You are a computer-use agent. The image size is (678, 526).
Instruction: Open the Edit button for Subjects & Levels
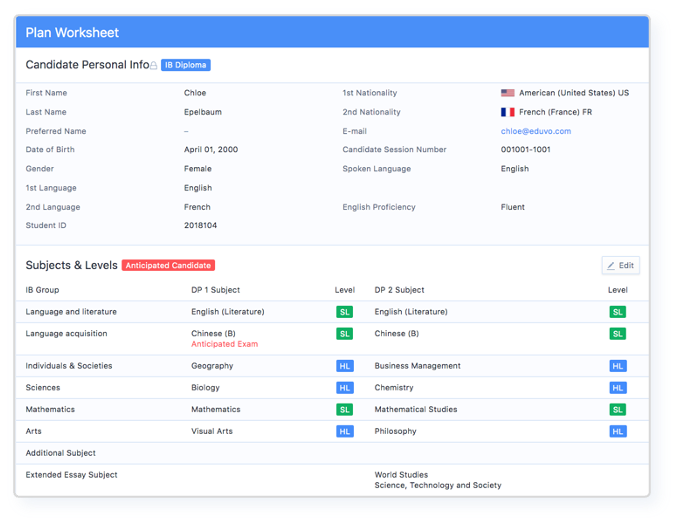[620, 266]
